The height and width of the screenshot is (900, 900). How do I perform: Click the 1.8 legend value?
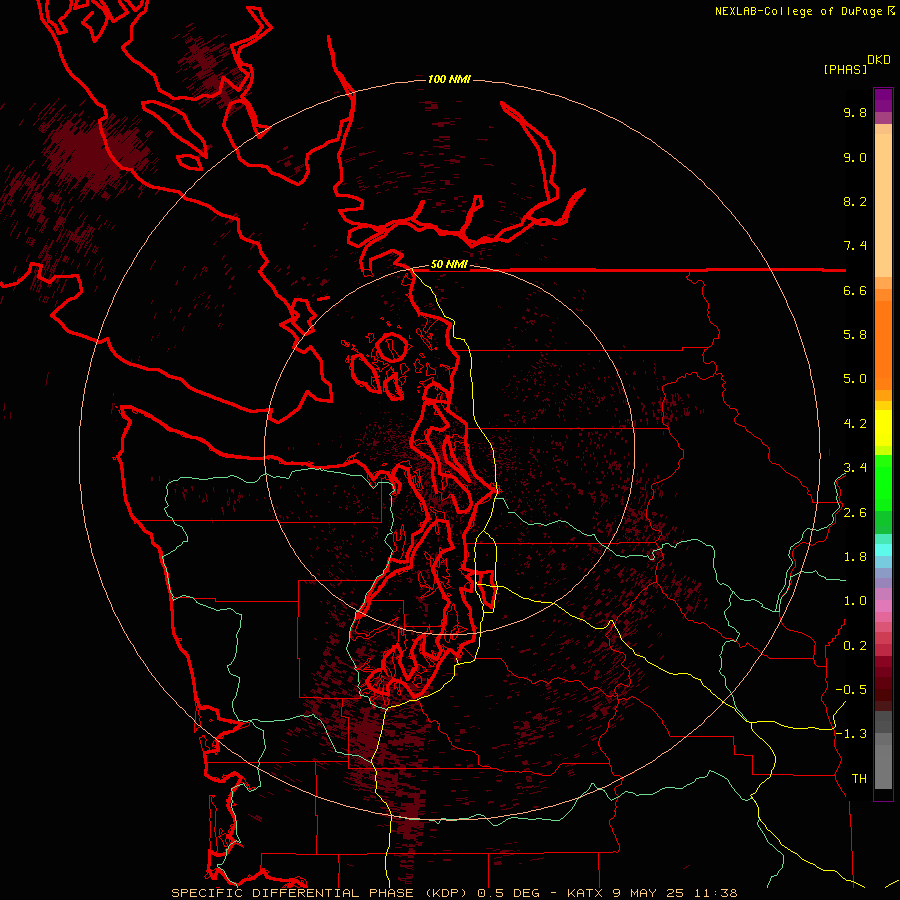click(855, 557)
